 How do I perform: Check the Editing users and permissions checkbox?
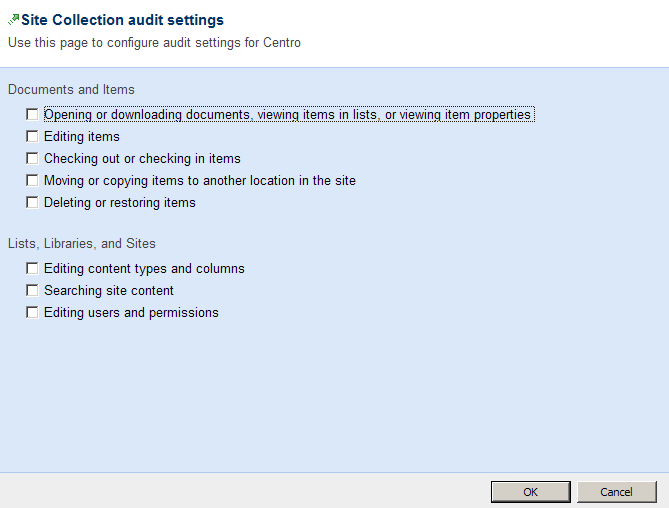(x=33, y=313)
